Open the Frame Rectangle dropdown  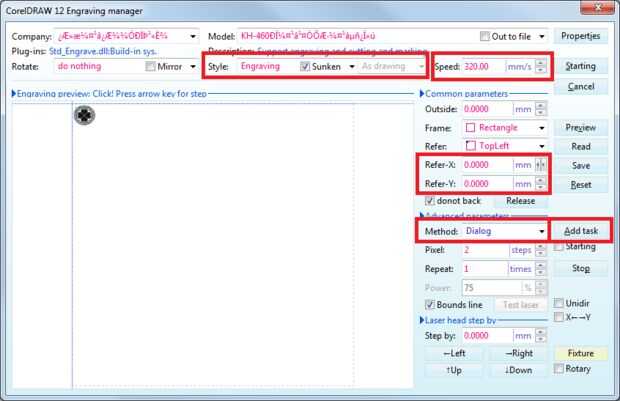pos(542,128)
